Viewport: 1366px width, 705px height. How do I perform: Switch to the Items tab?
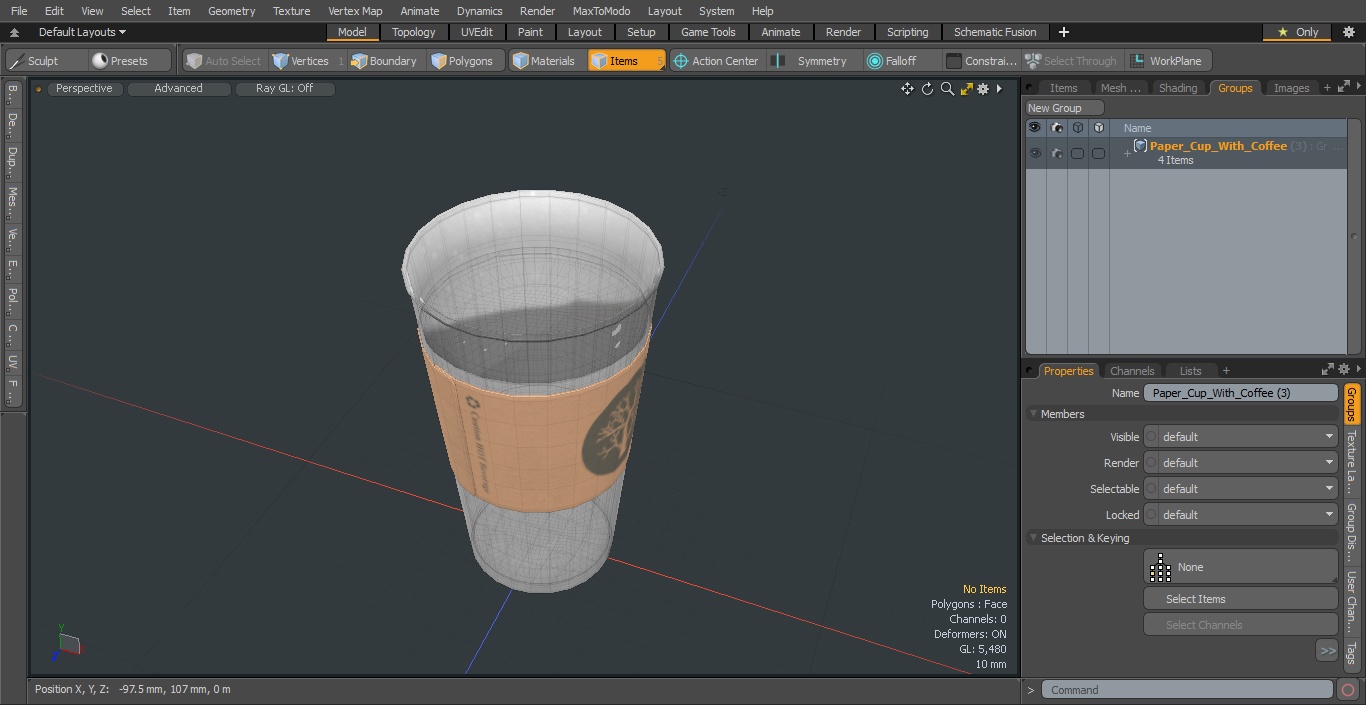click(1063, 88)
